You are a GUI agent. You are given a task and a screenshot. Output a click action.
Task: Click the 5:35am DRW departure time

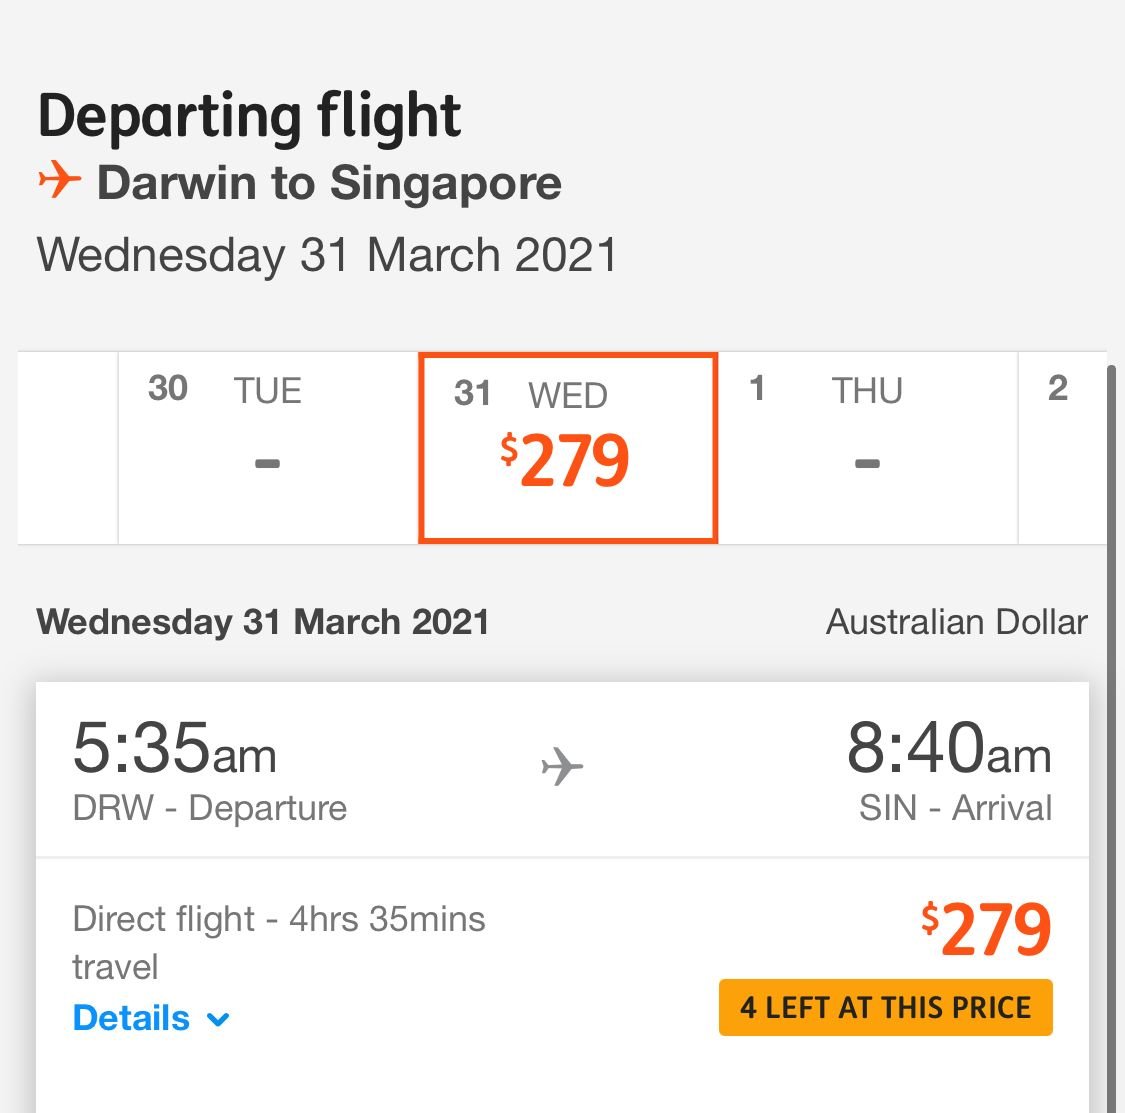point(174,748)
